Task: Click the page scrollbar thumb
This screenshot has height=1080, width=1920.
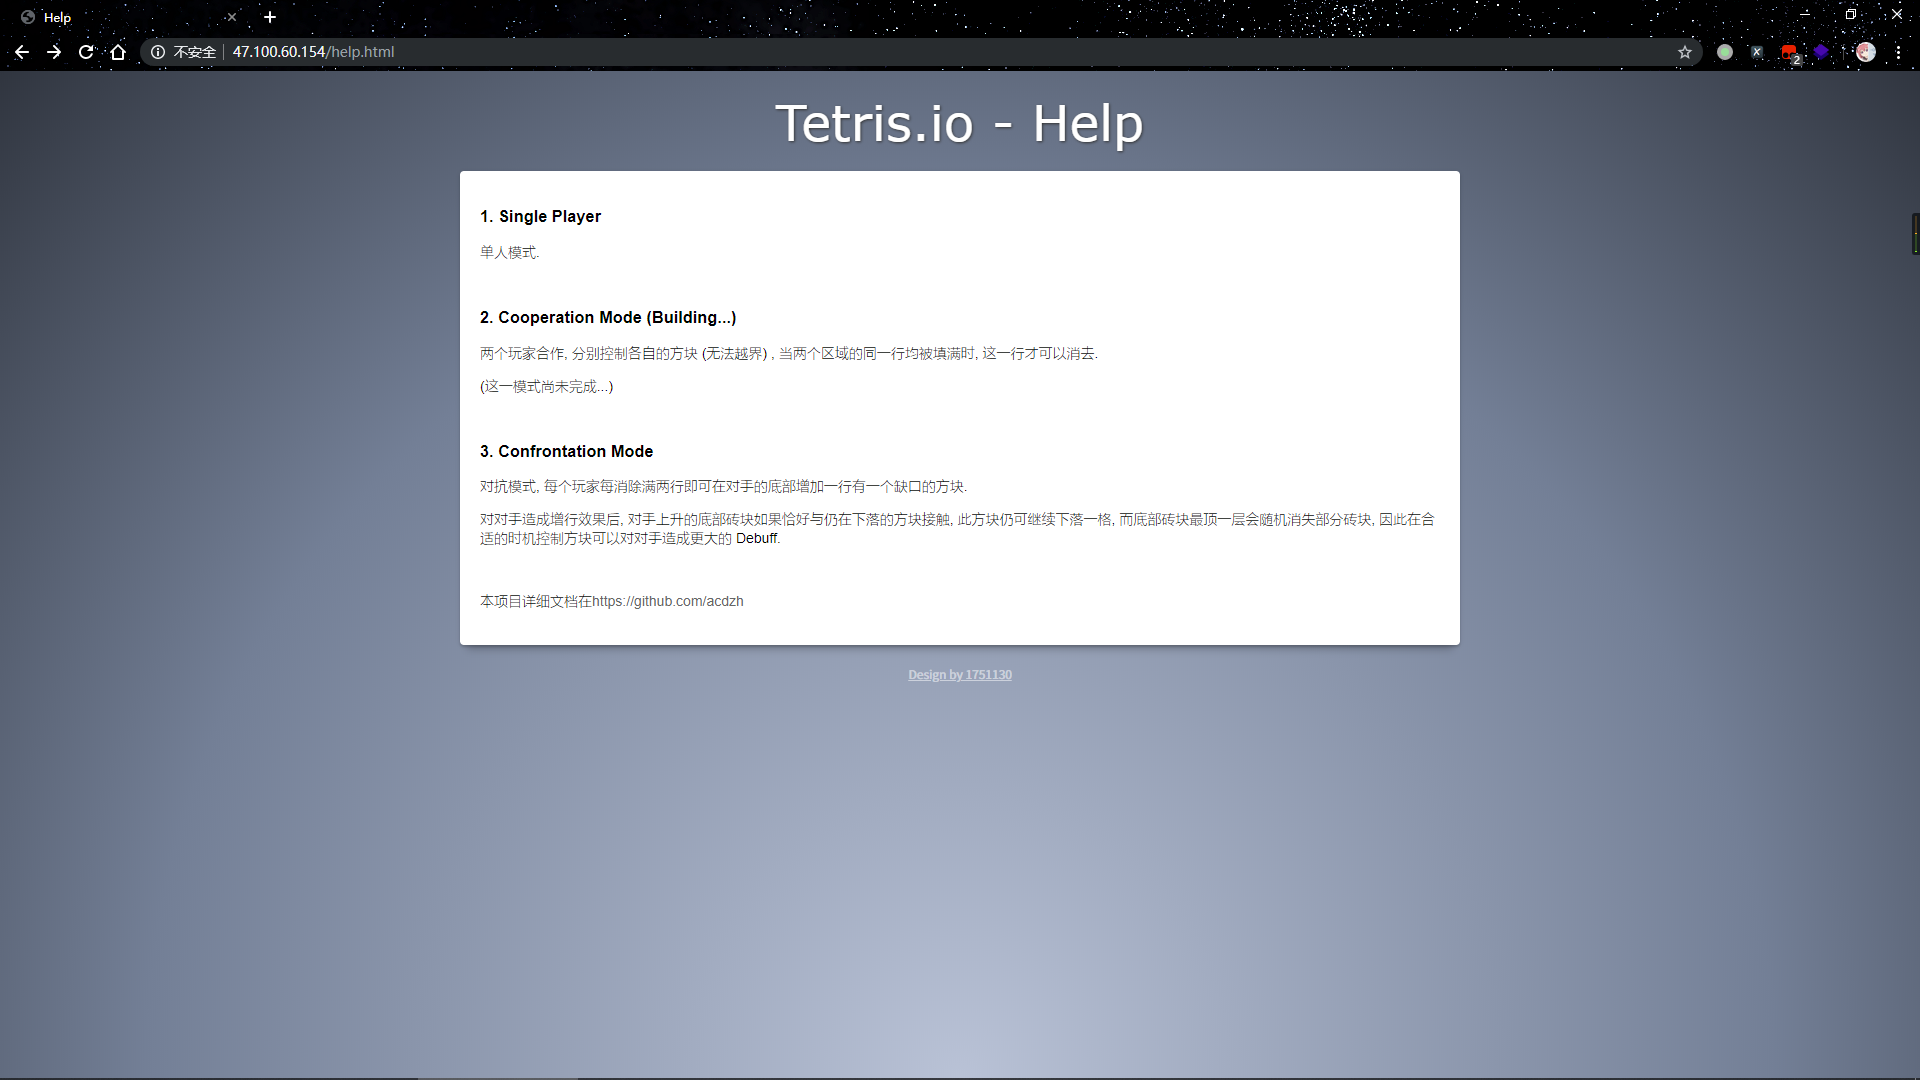Action: tap(1915, 233)
